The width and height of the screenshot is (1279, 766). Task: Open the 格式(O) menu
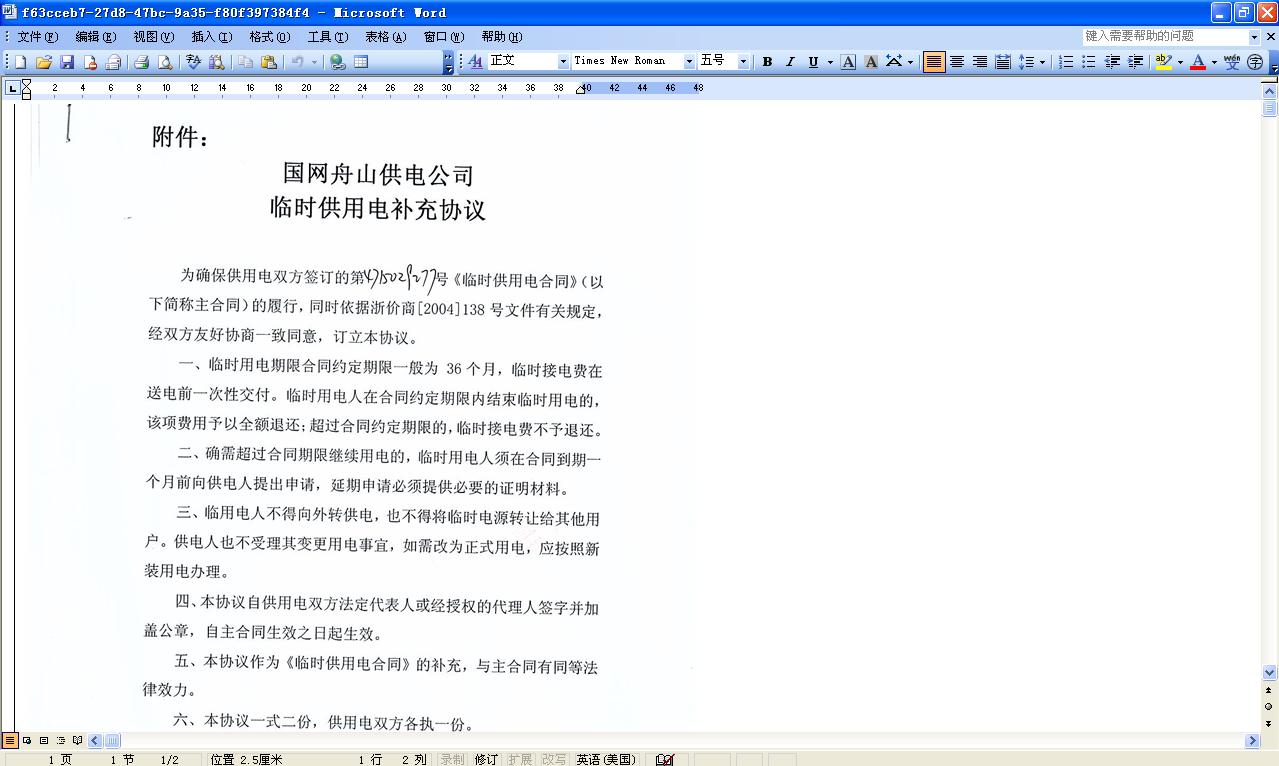pos(270,37)
